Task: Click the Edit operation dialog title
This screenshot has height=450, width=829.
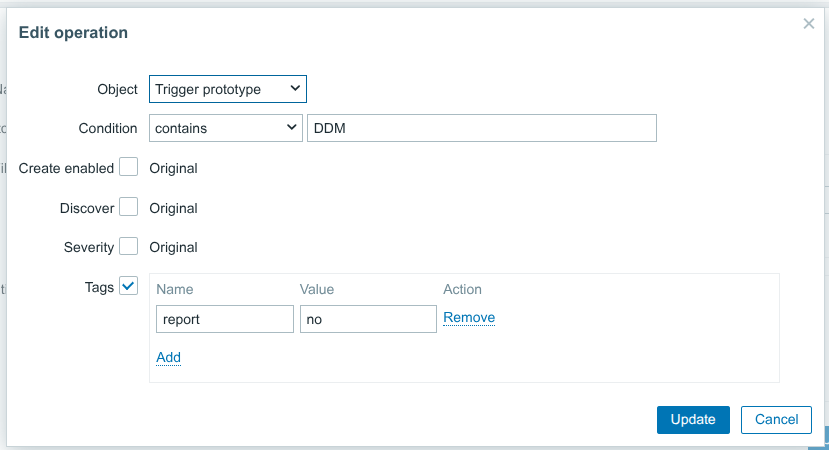Action: [x=74, y=32]
